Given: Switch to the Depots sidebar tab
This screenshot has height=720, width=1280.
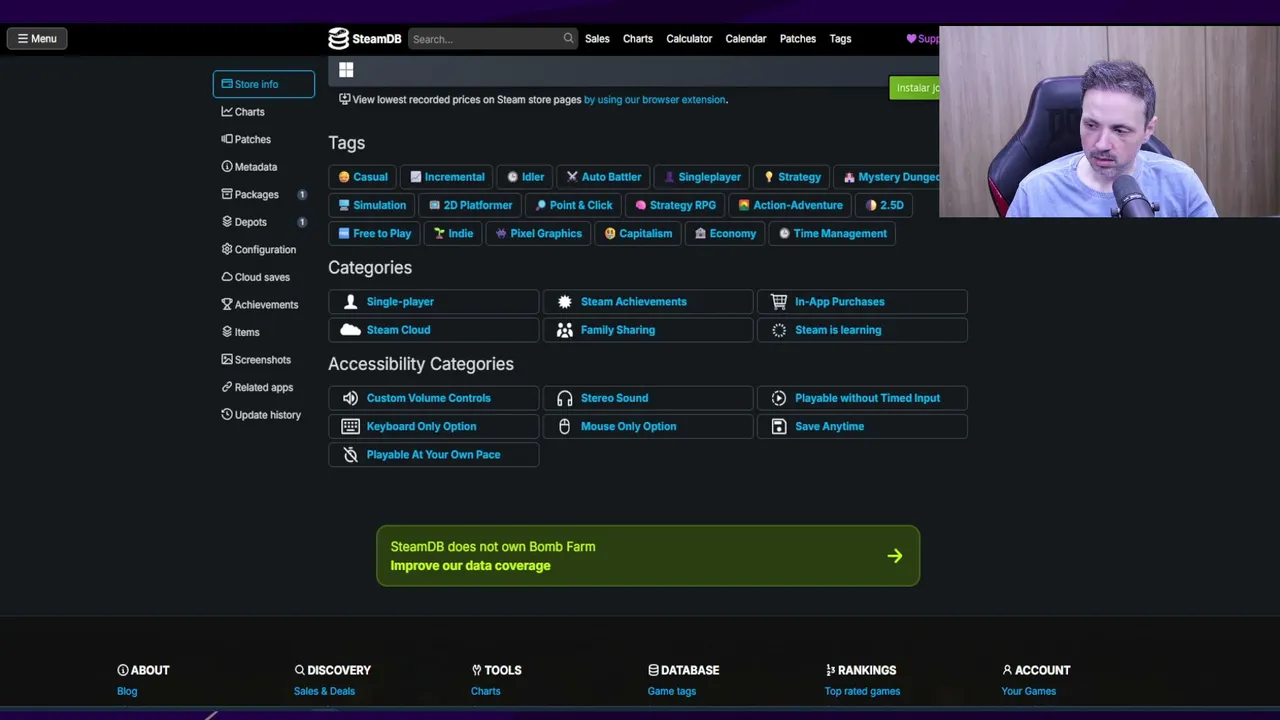Looking at the screenshot, I should tap(264, 222).
